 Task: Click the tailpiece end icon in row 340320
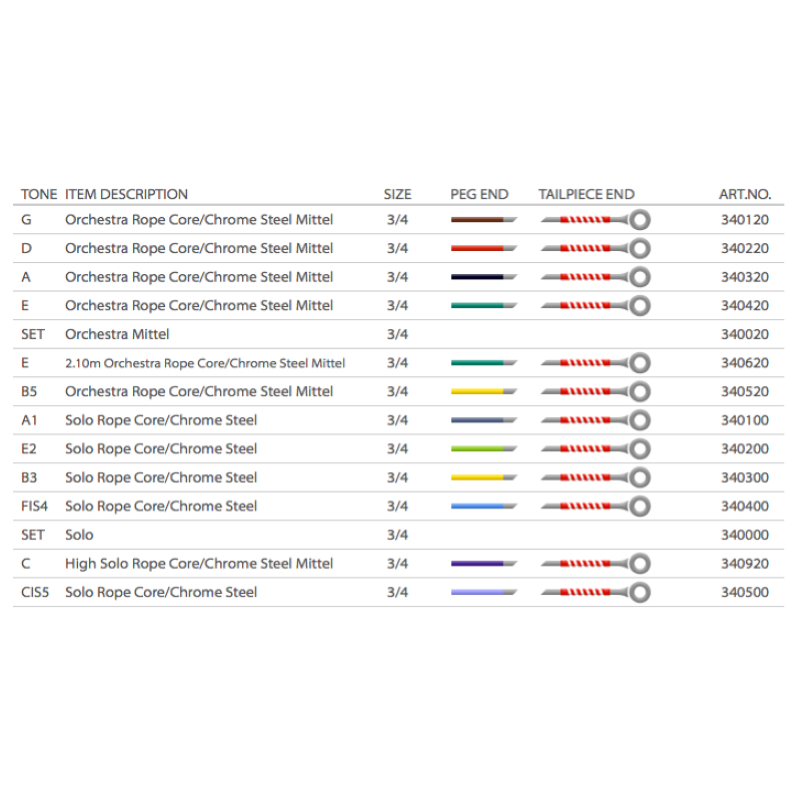point(595,277)
